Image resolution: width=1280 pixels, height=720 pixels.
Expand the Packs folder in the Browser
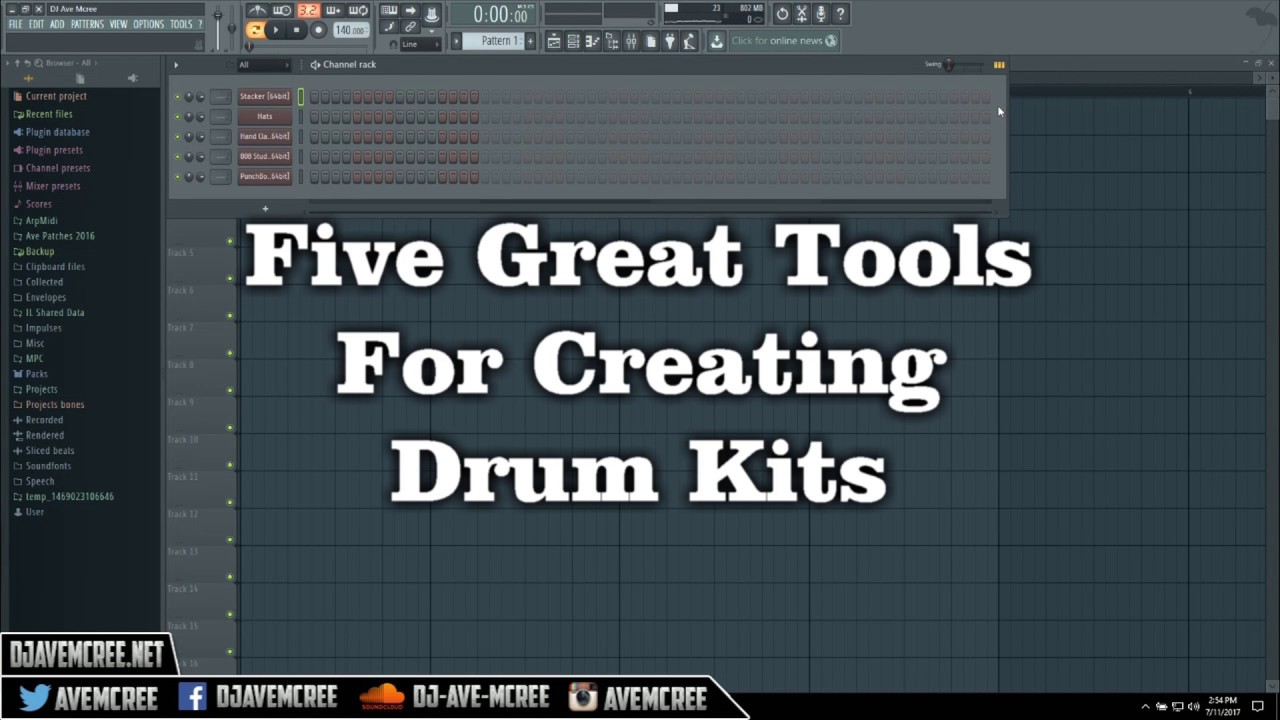click(x=36, y=373)
